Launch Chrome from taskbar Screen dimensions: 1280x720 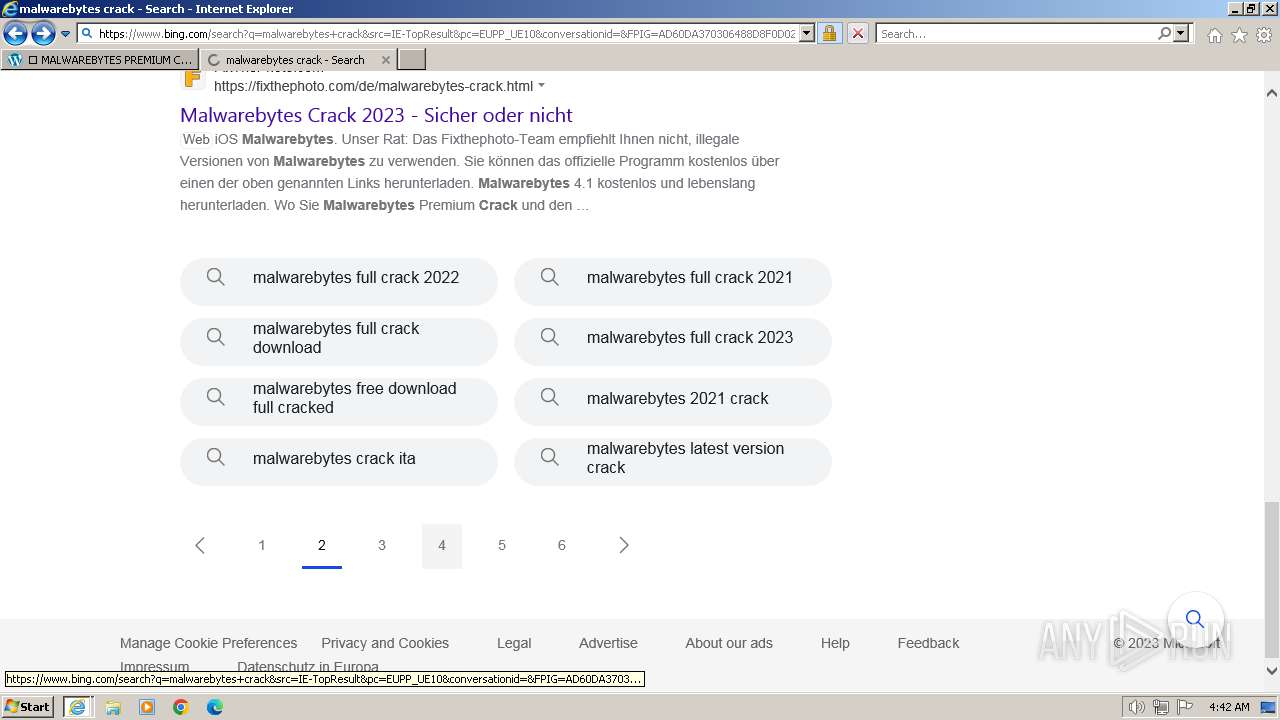click(181, 707)
